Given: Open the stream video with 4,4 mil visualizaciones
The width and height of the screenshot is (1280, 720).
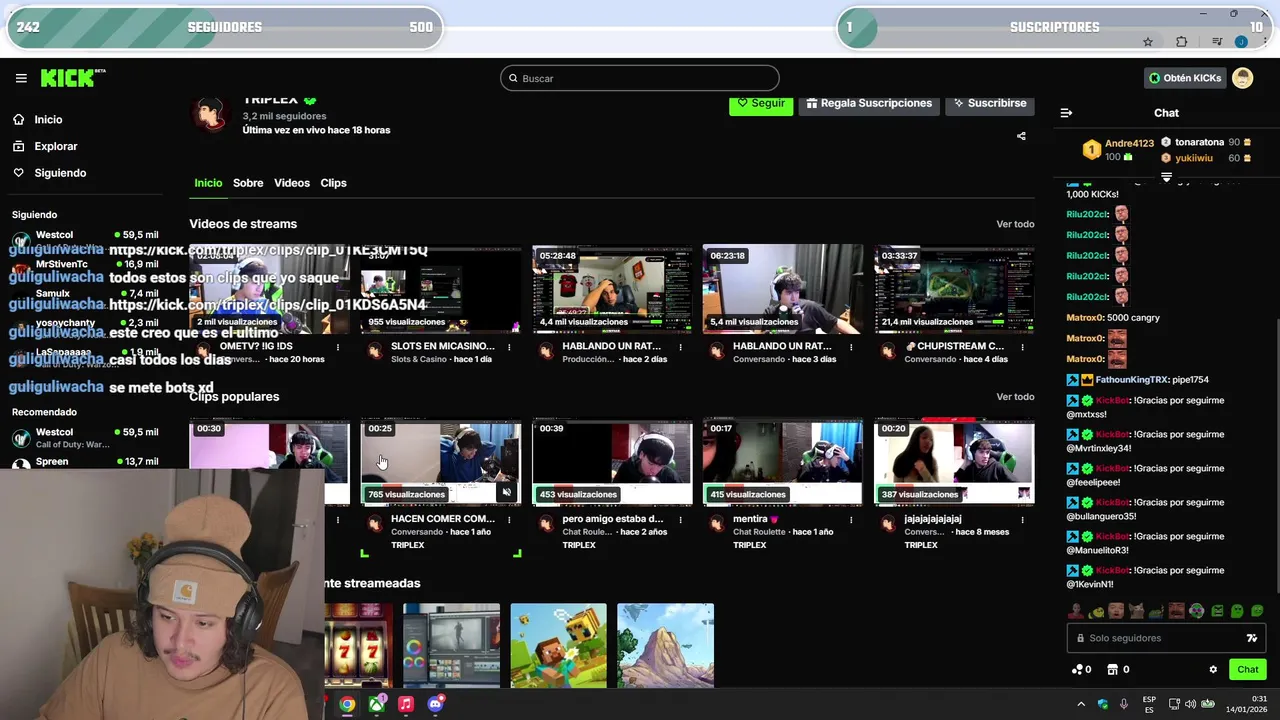Looking at the screenshot, I should pyautogui.click(x=612, y=289).
